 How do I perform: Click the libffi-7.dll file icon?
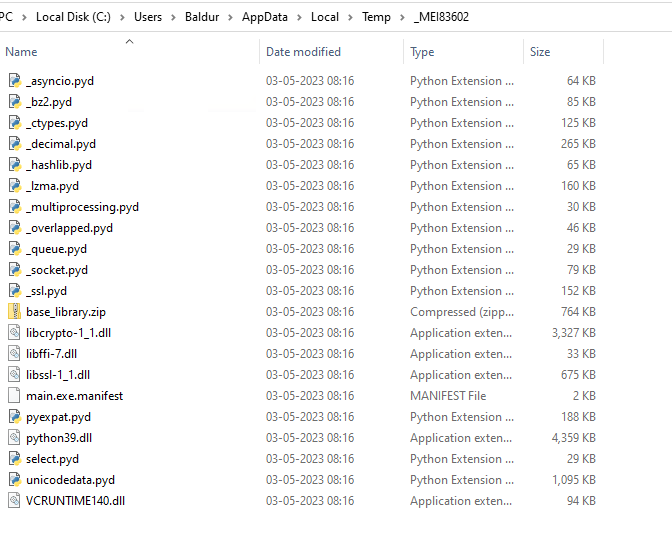point(14,354)
